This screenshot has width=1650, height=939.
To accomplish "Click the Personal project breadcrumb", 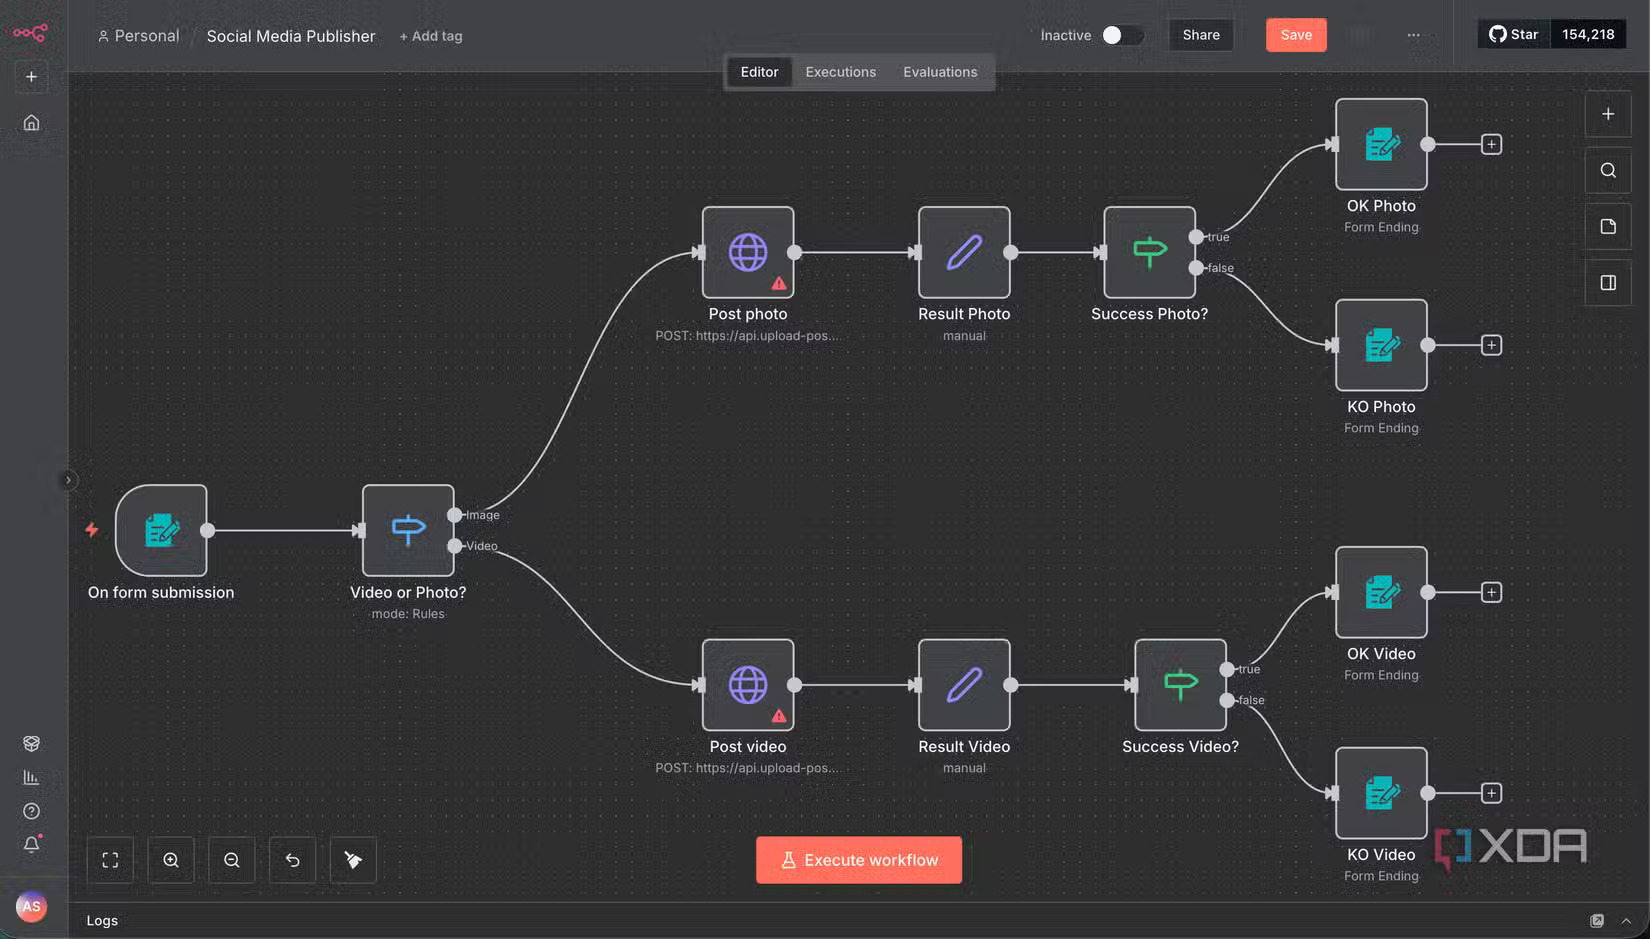I will click(x=139, y=36).
